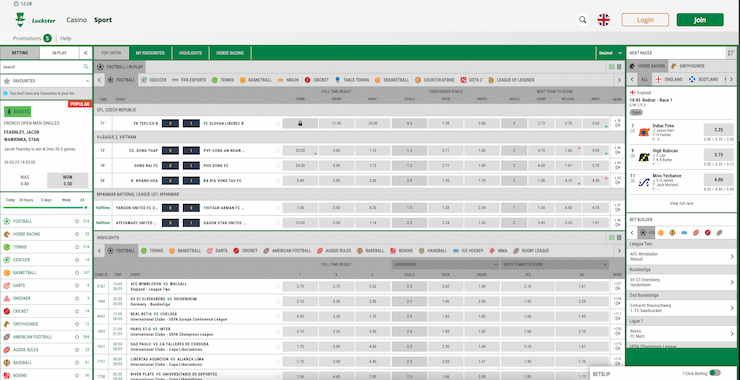Go to the Casino section
Image resolution: width=740 pixels, height=380 pixels.
click(76, 20)
